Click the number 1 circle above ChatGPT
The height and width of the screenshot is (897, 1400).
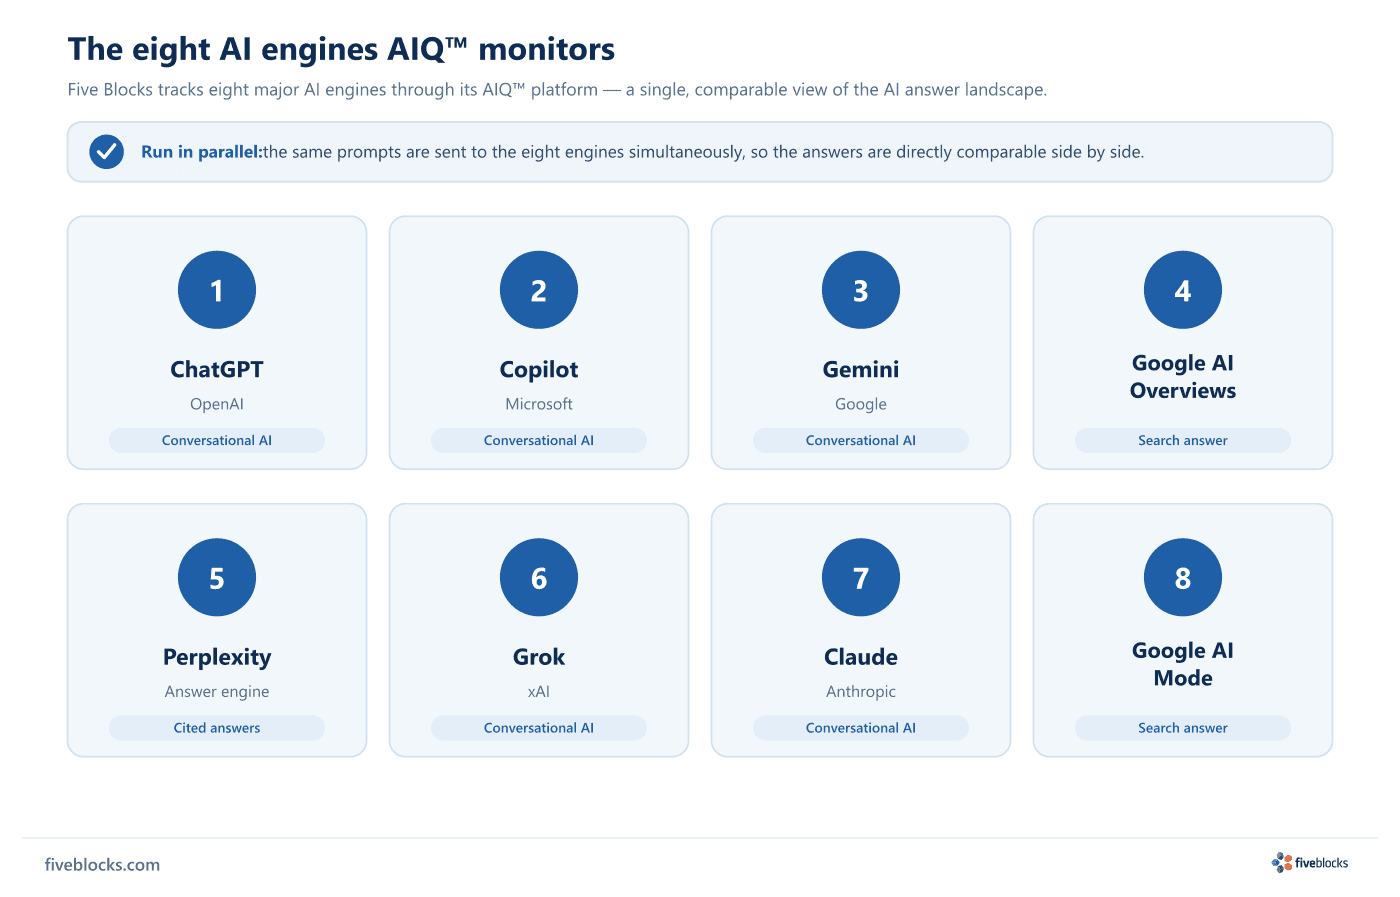(217, 290)
